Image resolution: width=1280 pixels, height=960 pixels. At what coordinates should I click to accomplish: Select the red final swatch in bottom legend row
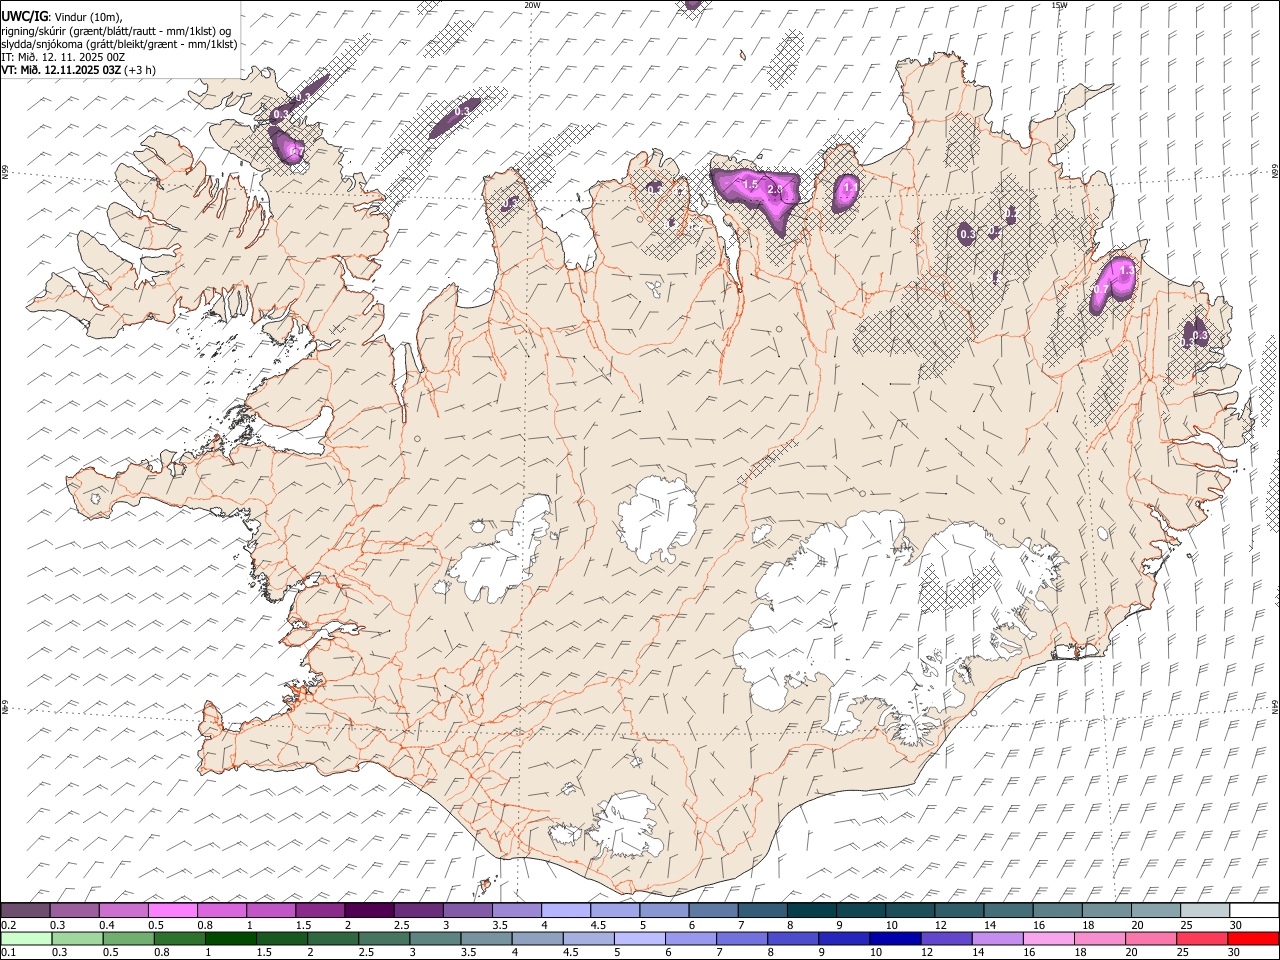1253,938
